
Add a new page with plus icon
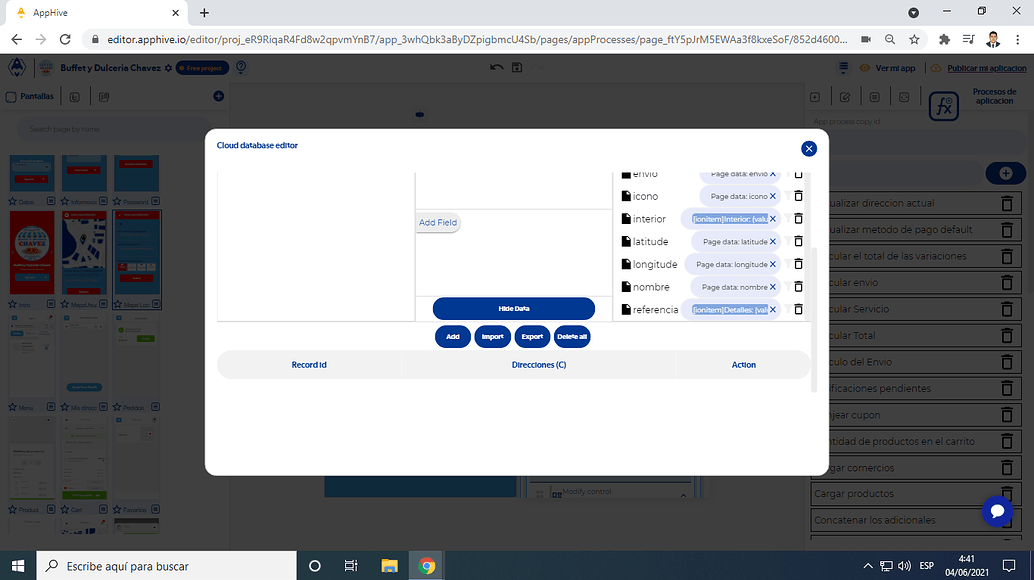coord(219,96)
